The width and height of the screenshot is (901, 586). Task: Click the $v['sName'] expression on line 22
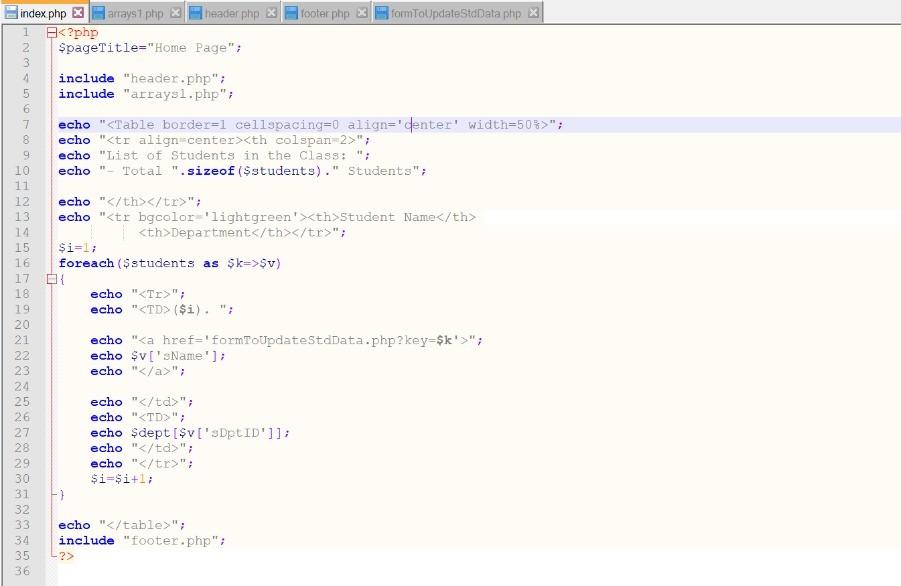point(175,356)
